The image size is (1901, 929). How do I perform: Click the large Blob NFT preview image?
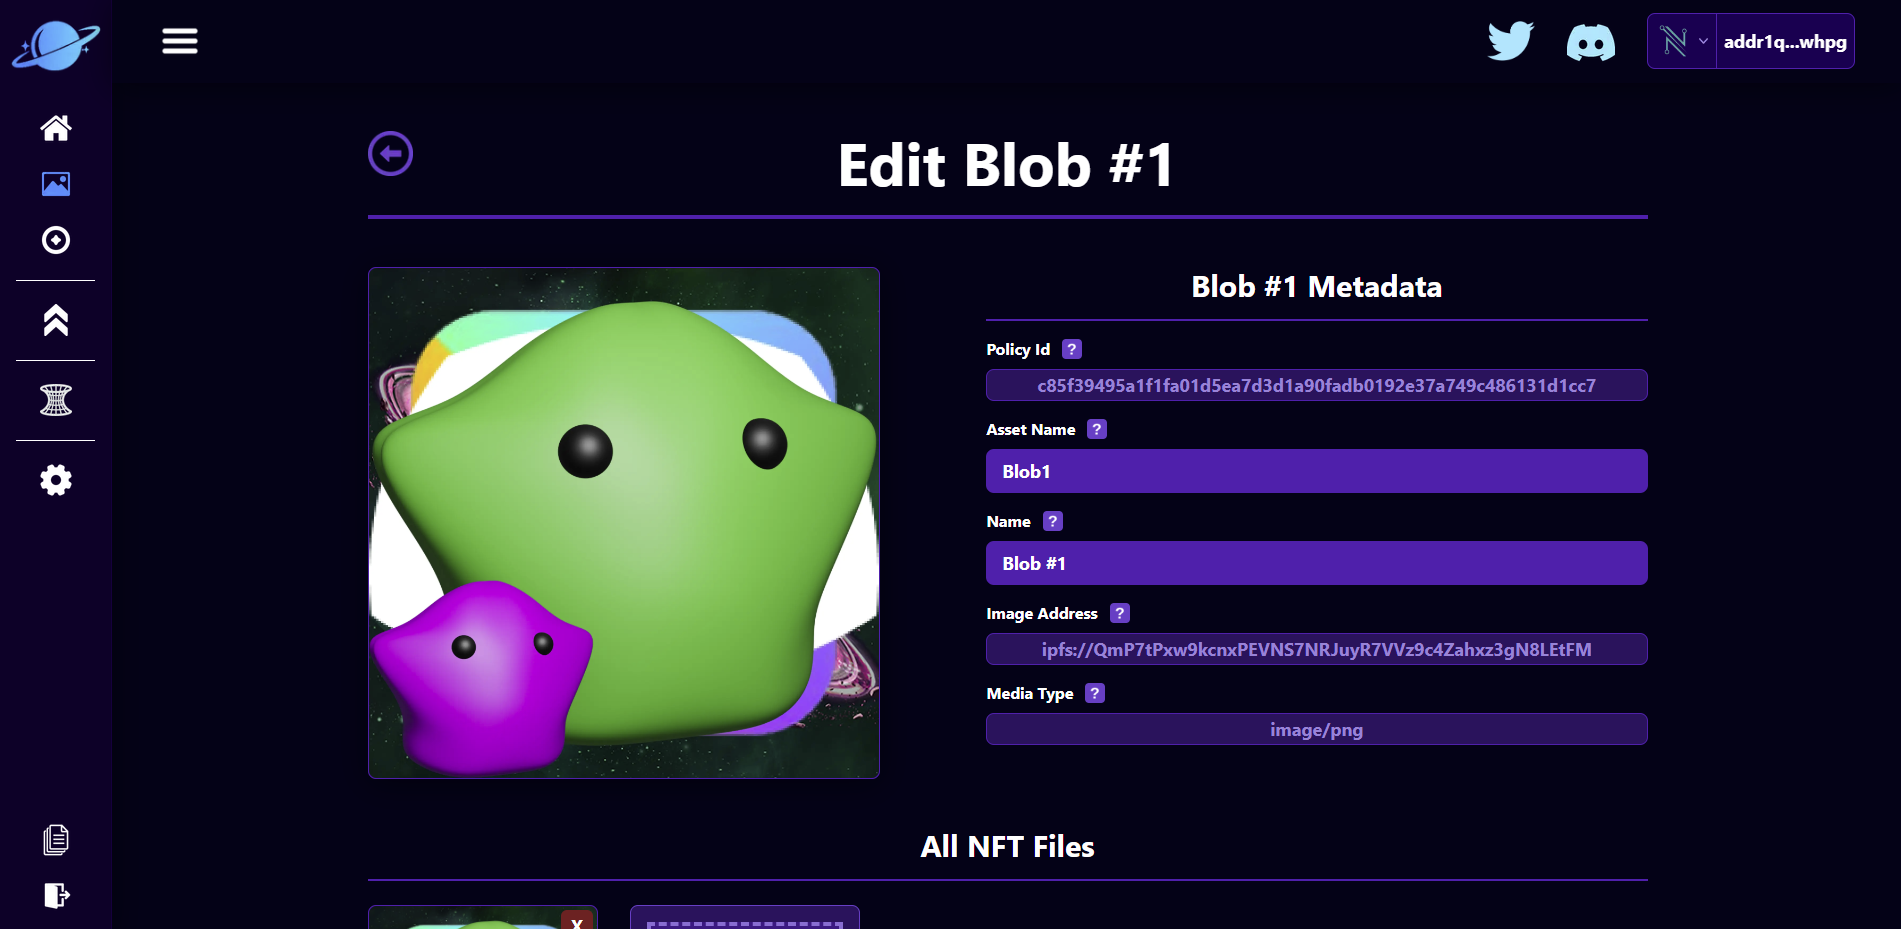(x=624, y=523)
